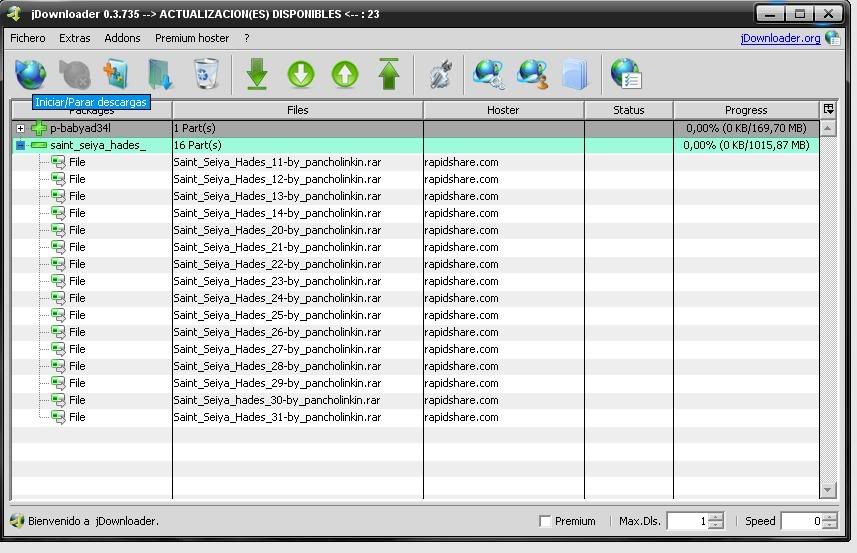
Task: Click green minus icon of saint_seiya_hades_ package
Action: (39, 145)
